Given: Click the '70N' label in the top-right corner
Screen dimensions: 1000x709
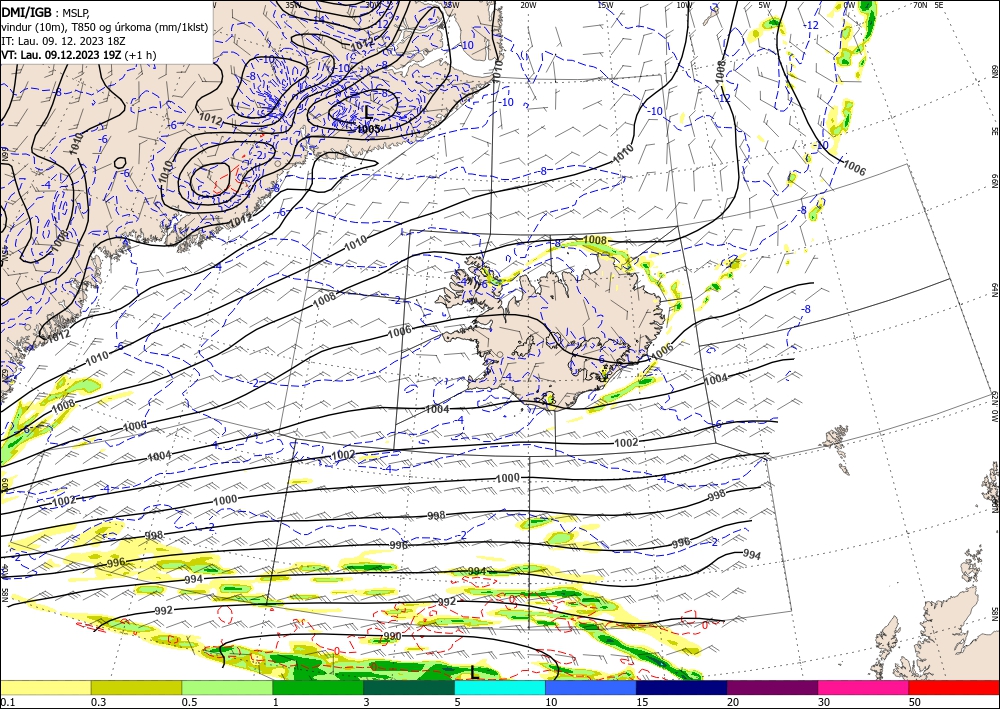Looking at the screenshot, I should pyautogui.click(x=920, y=5).
